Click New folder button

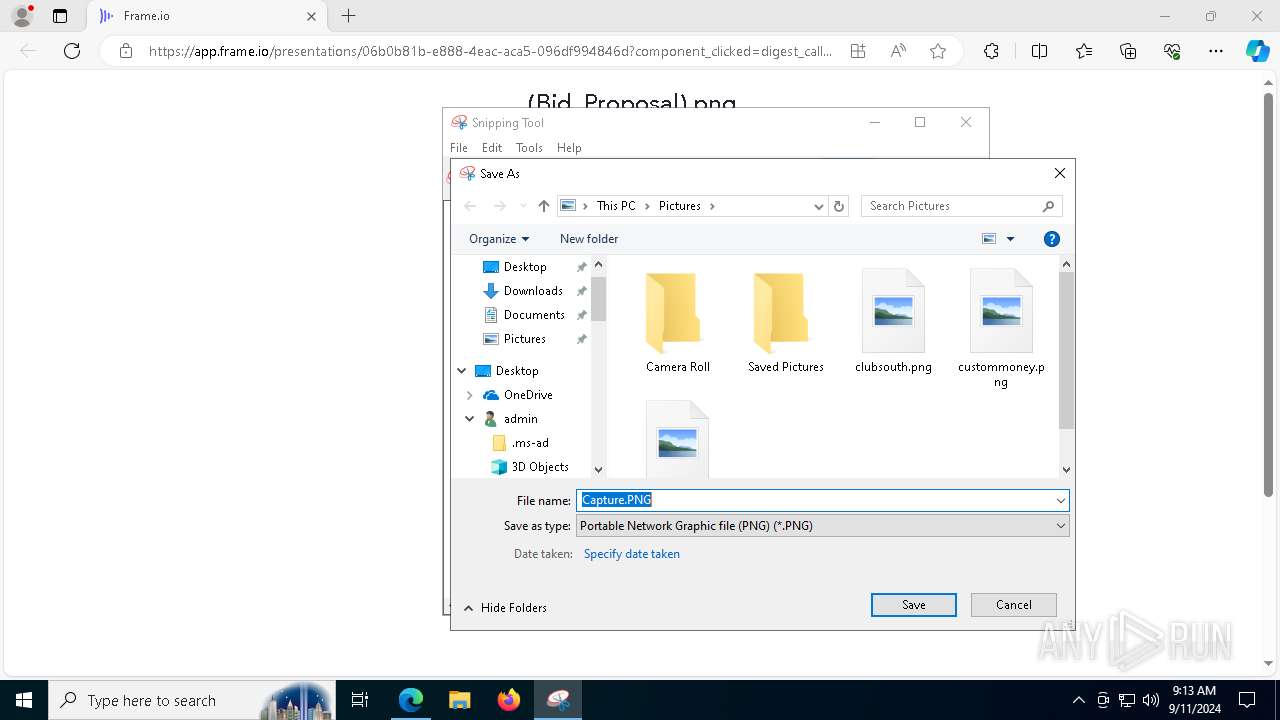[x=589, y=239]
